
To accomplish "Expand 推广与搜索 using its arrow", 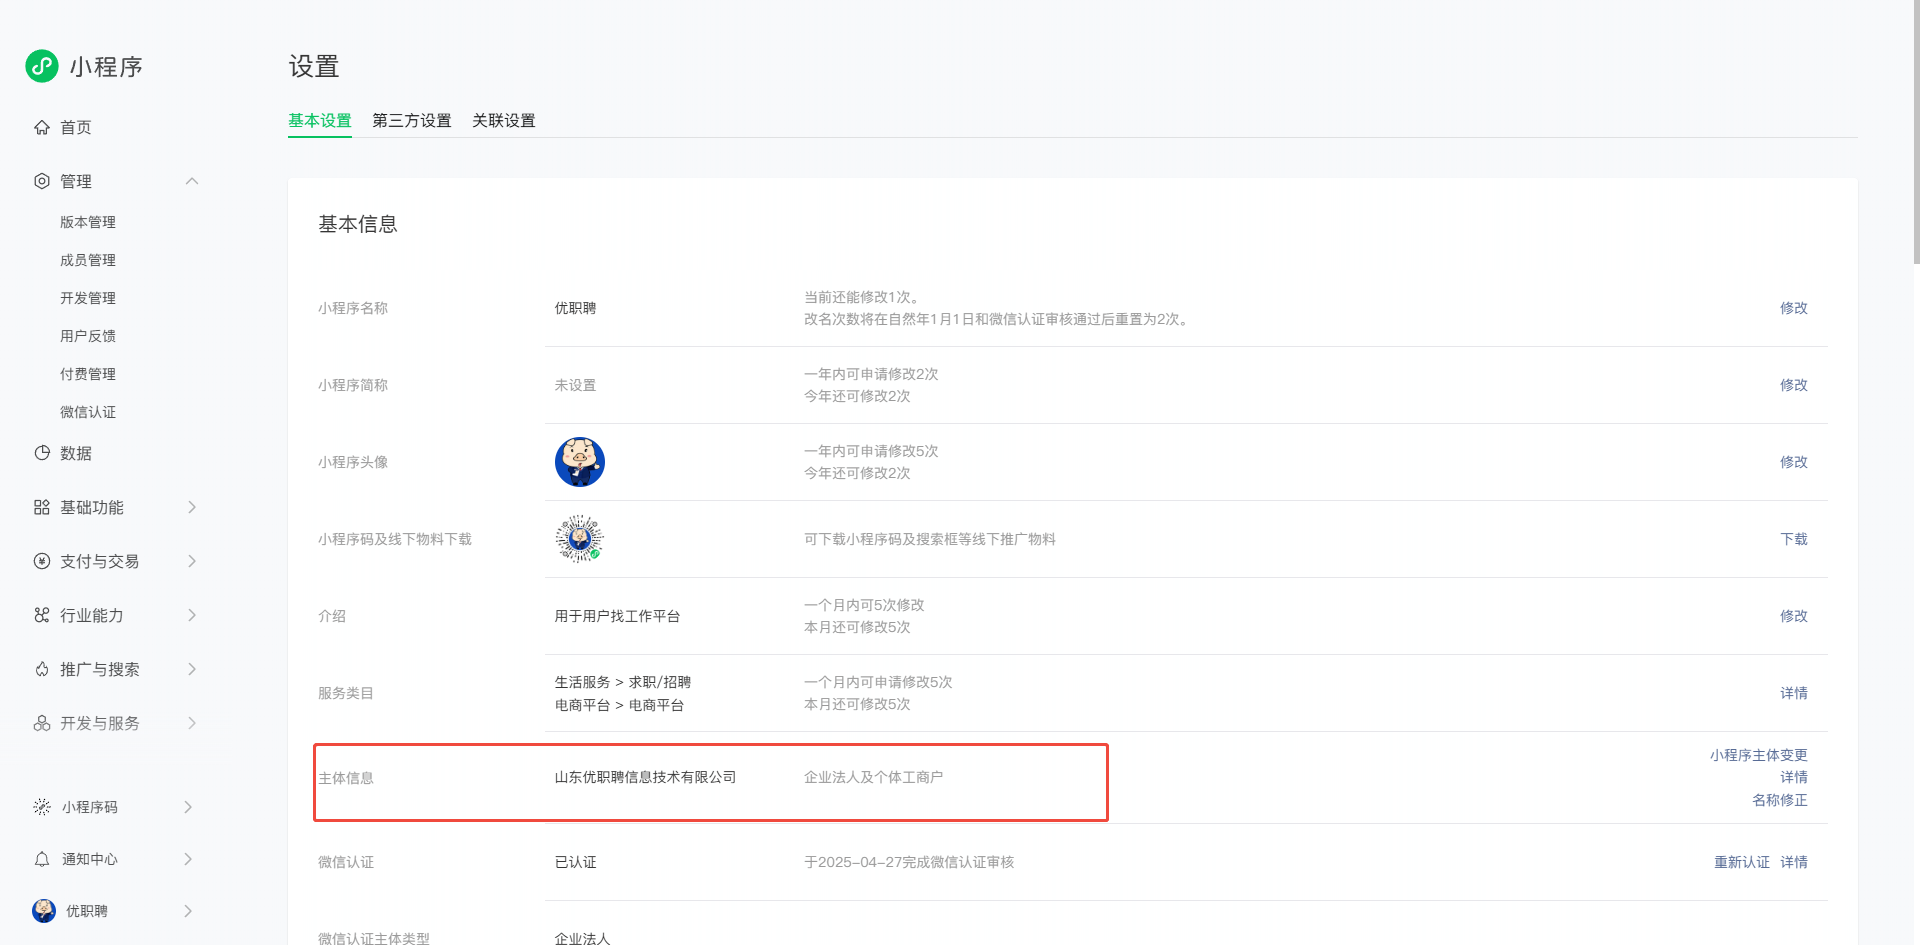I will point(192,669).
